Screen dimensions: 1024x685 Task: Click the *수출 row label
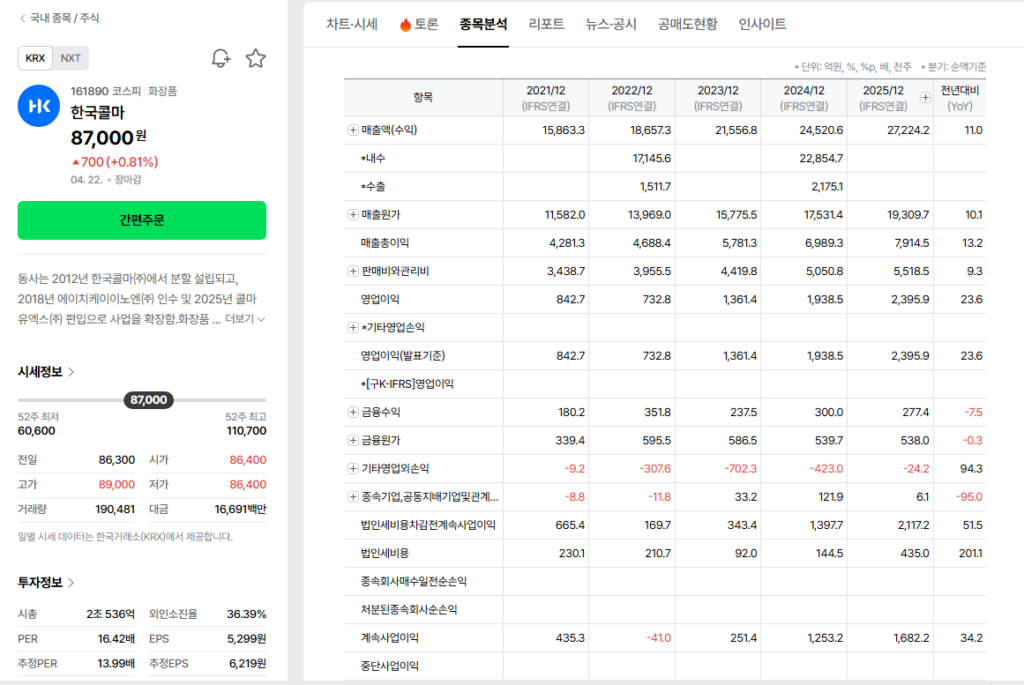coord(373,187)
